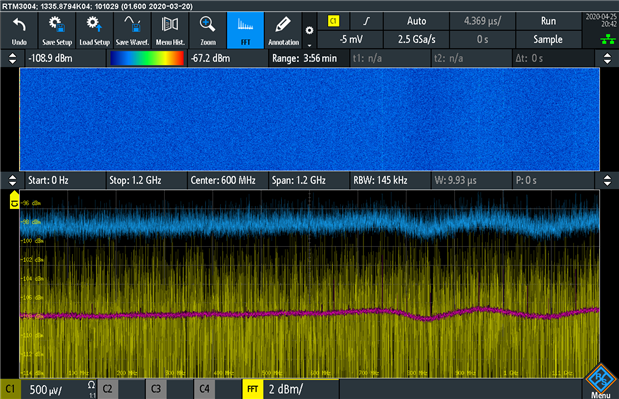This screenshot has height=399, width=619.
Task: Select the Annotation pencil tool
Action: (x=283, y=30)
